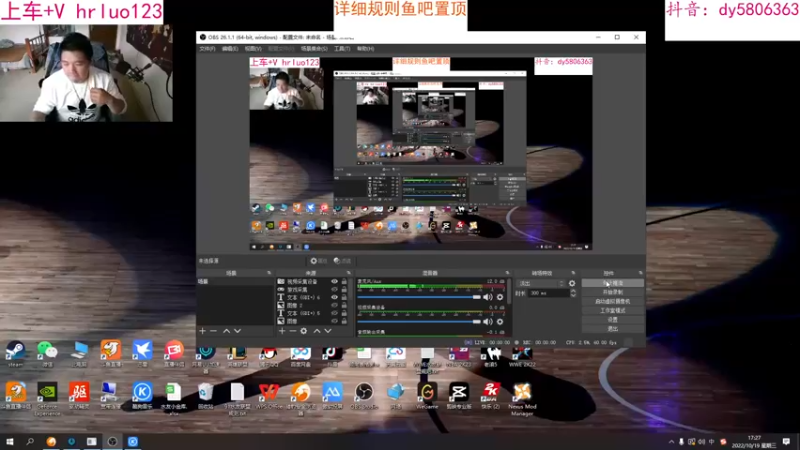Pop out the sources dock panel
This screenshot has width=800, height=450.
[x=349, y=273]
